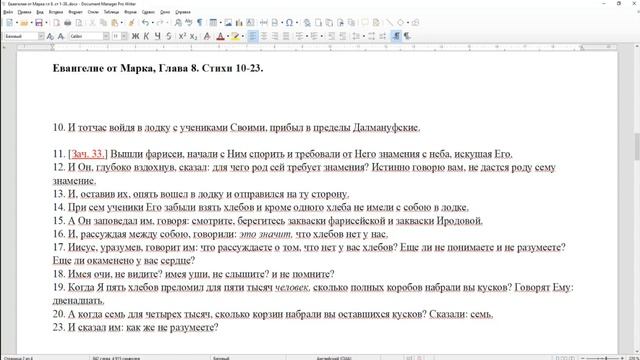Expand the Paste options dropdown arrow
This screenshot has height=360, width=640.
[122, 23]
